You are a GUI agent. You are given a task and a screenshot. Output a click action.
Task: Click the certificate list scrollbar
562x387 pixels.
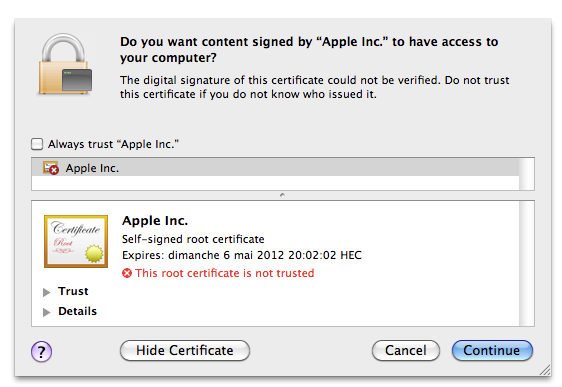[527, 174]
